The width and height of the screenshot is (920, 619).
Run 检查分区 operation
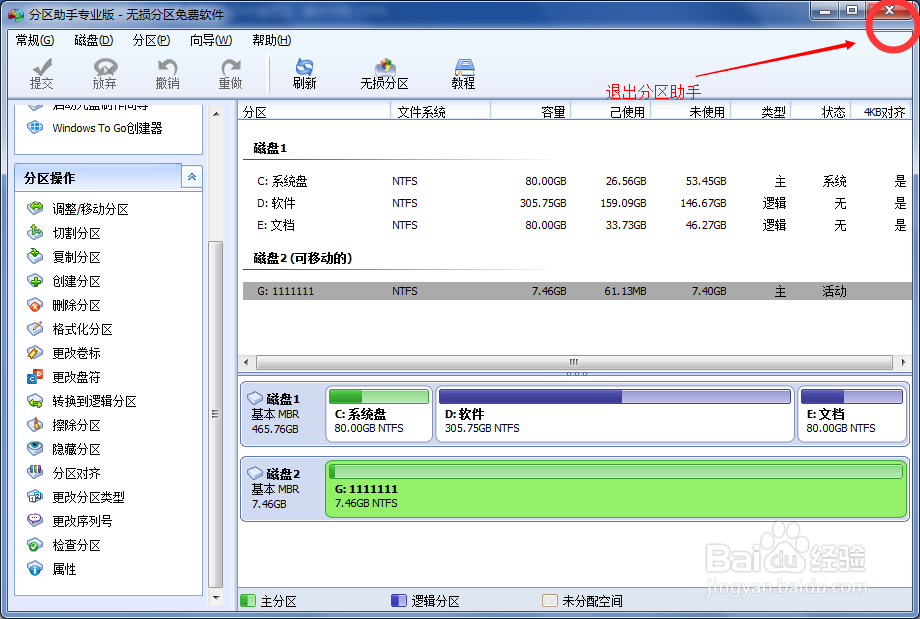click(x=64, y=545)
